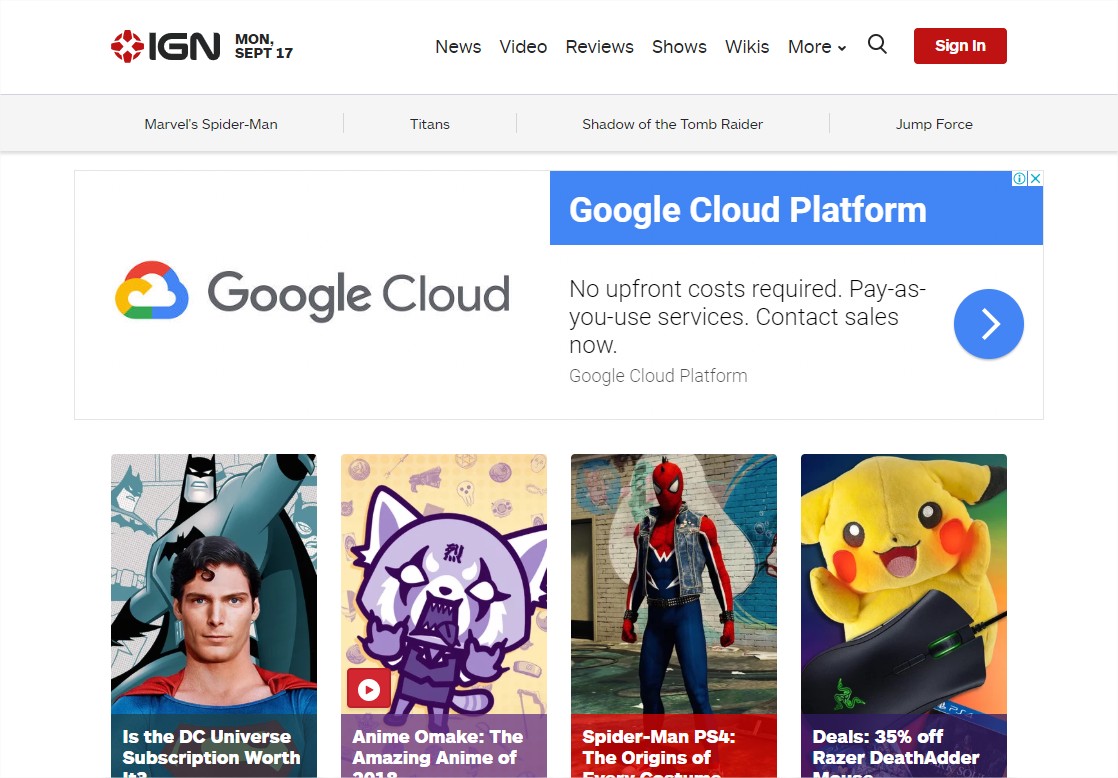
Task: Select Shows in the navigation
Action: pos(679,47)
